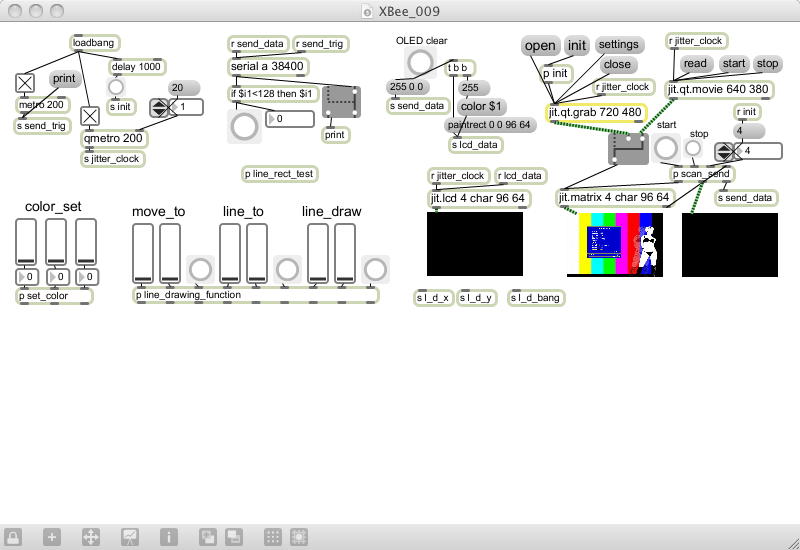This screenshot has width=800, height=550.
Task: Click the plus icon in the bottom toolbar
Action: click(52, 537)
